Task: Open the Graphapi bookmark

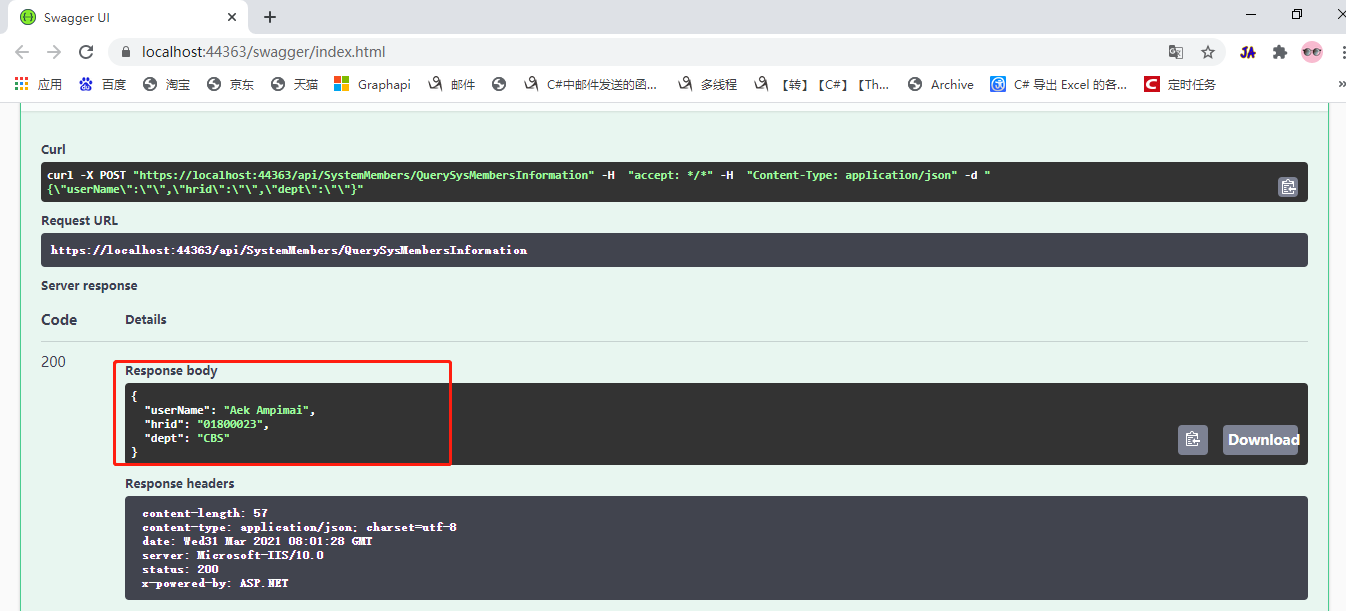Action: tap(372, 84)
